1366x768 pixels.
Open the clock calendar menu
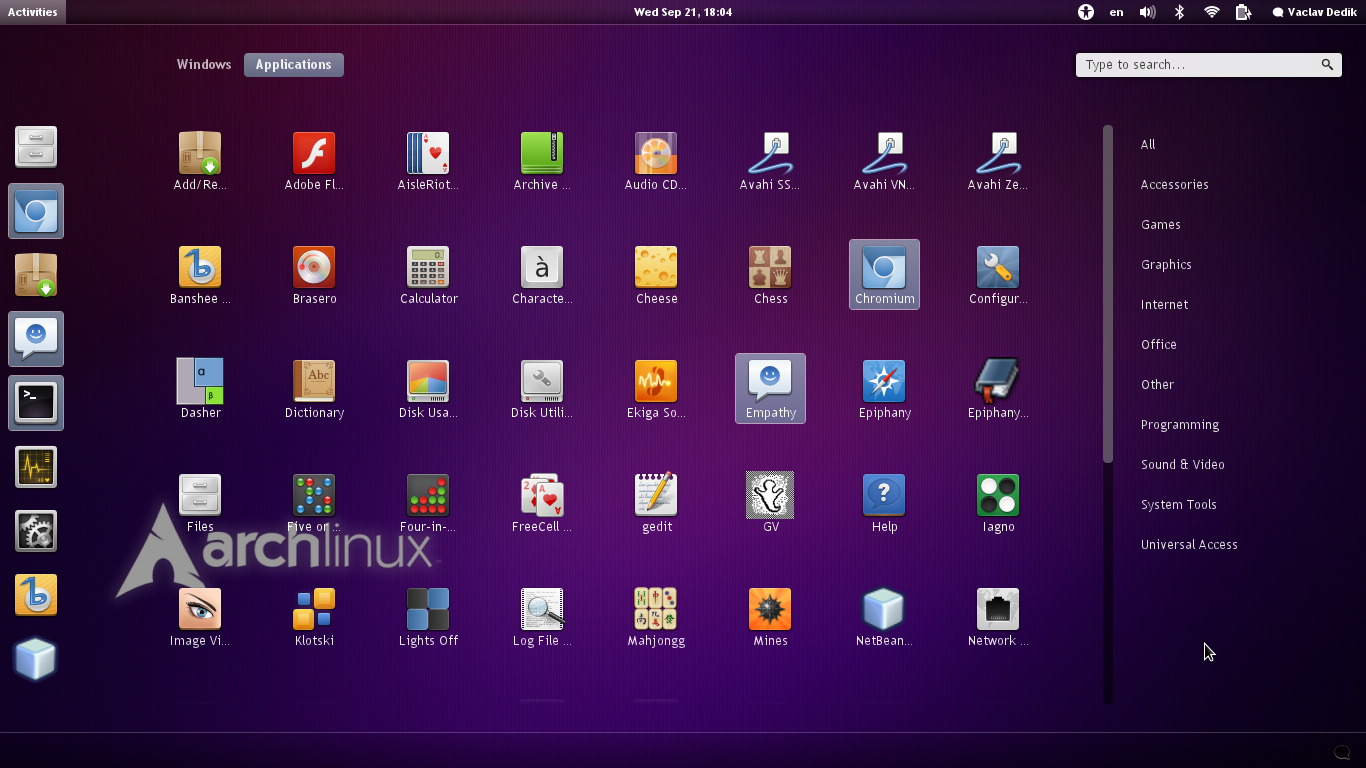pos(683,12)
